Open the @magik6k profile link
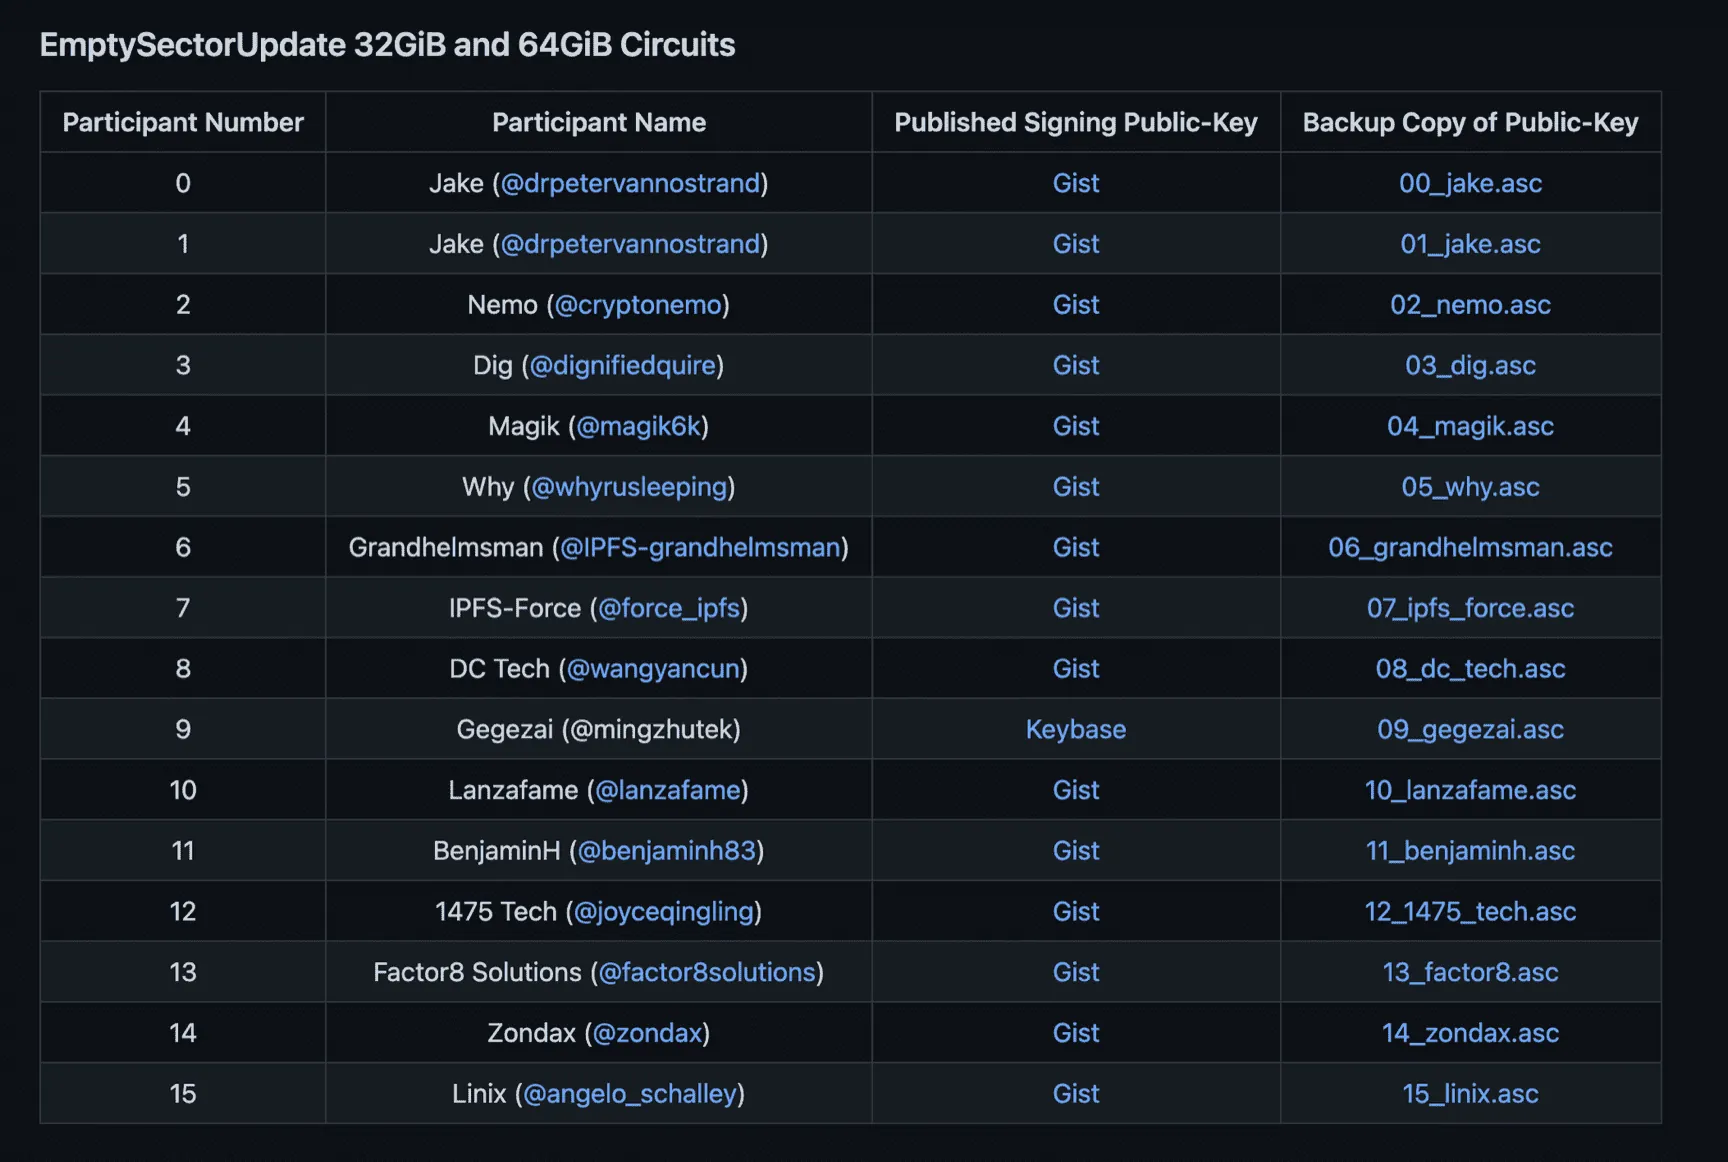 point(639,427)
